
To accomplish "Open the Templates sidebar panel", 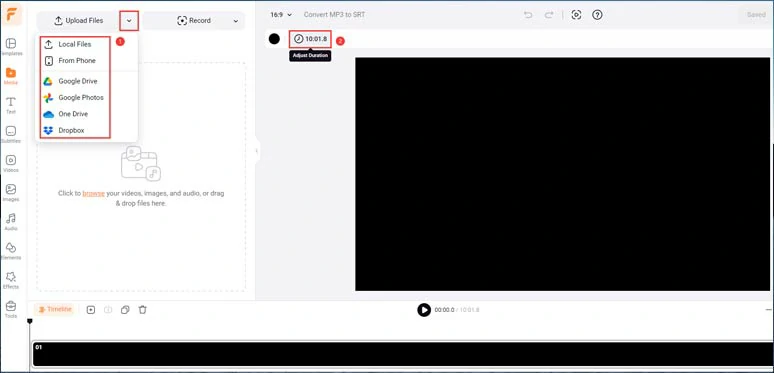I will [11, 47].
